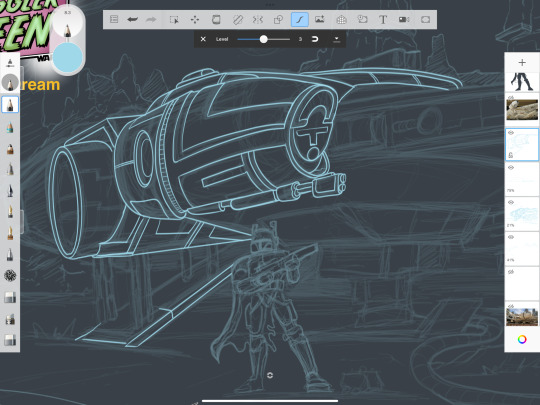540x405 pixels.
Task: Import an image with the picture icon
Action: coord(320,20)
